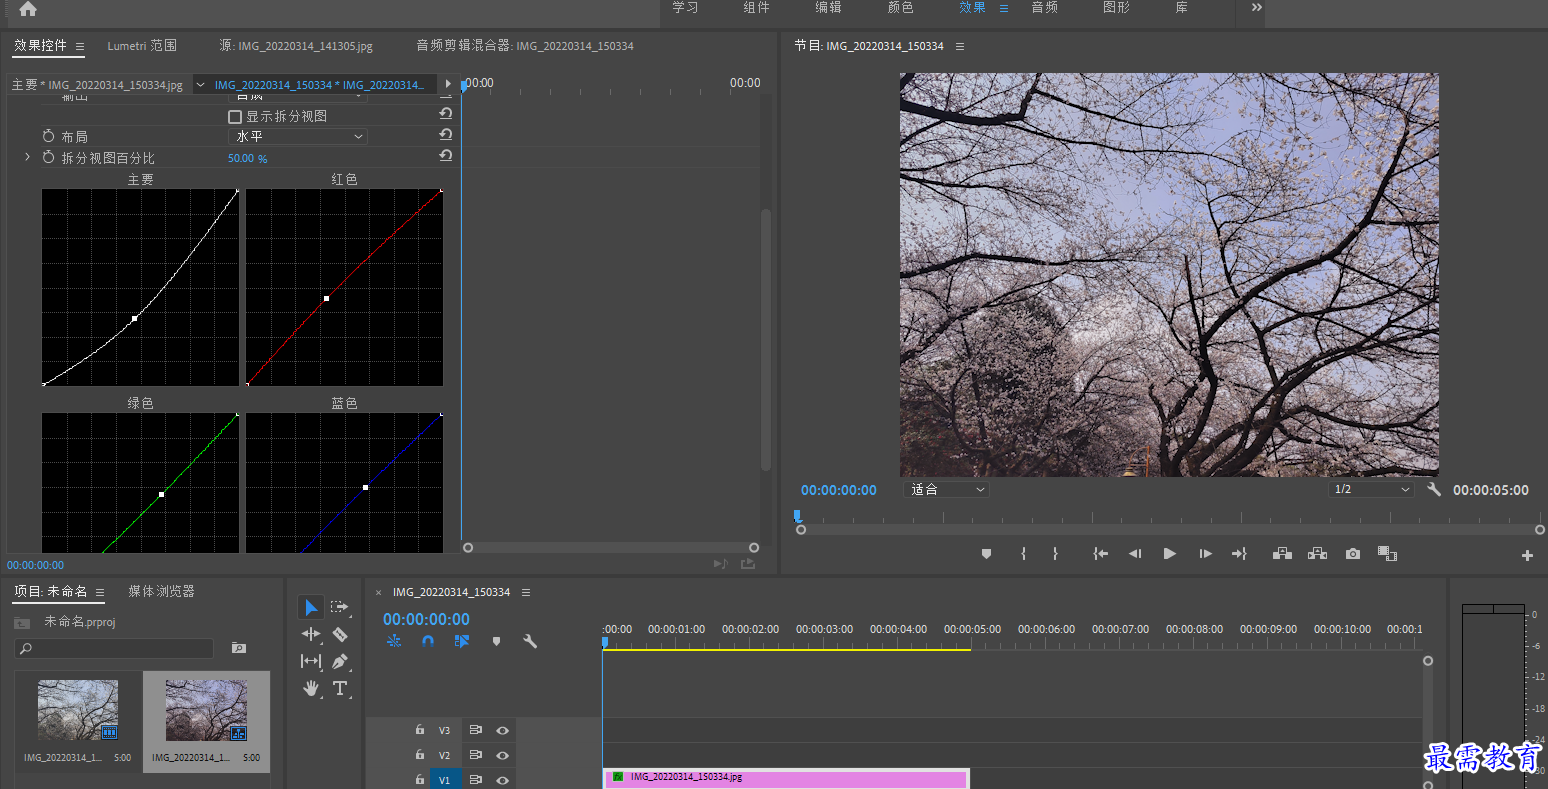Screen dimensions: 1548x789
Task: Switch to 音频剪辑混合器 tab
Action: pyautogui.click(x=525, y=46)
